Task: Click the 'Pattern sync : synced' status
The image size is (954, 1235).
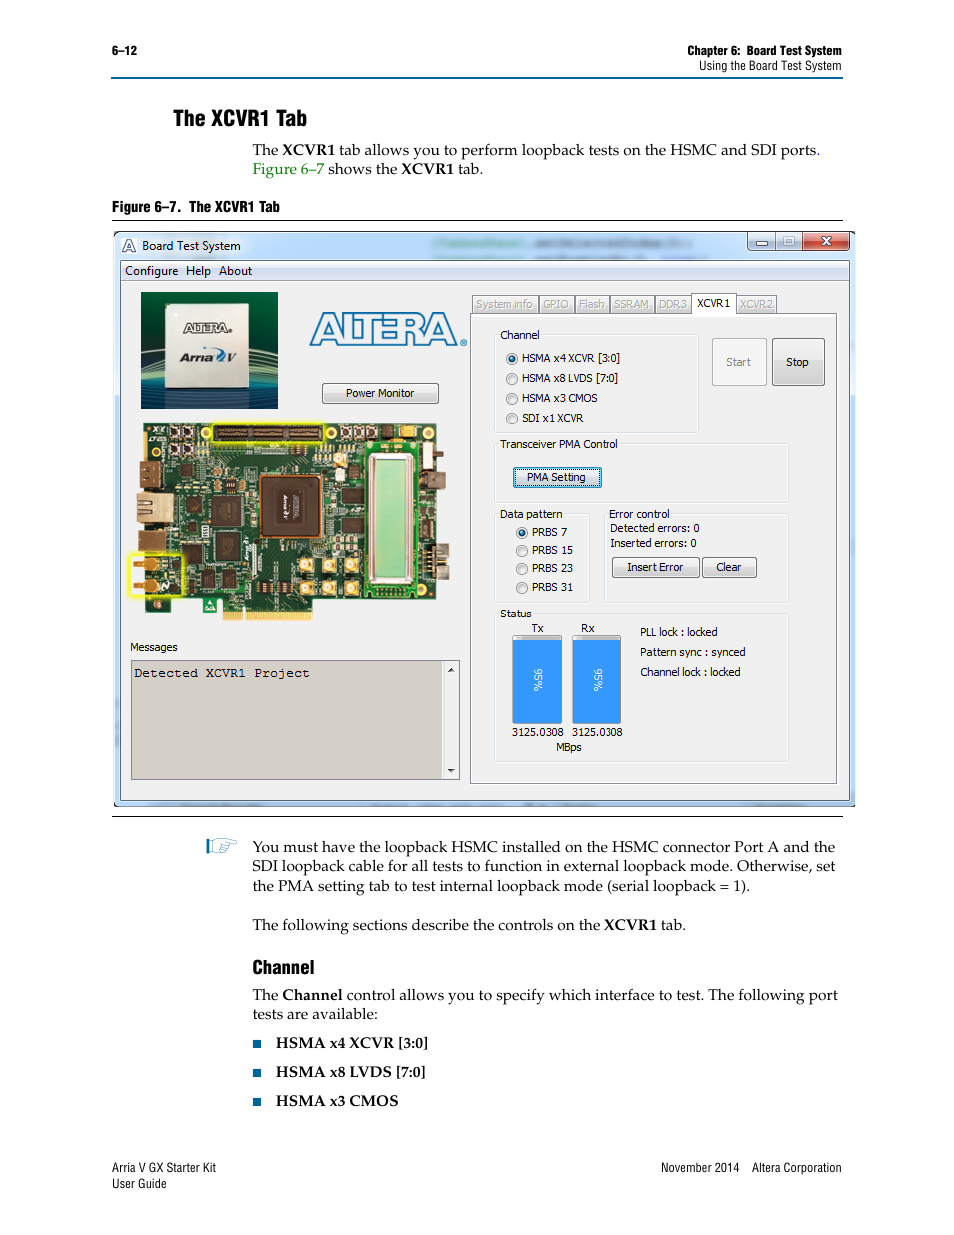Action: (693, 652)
